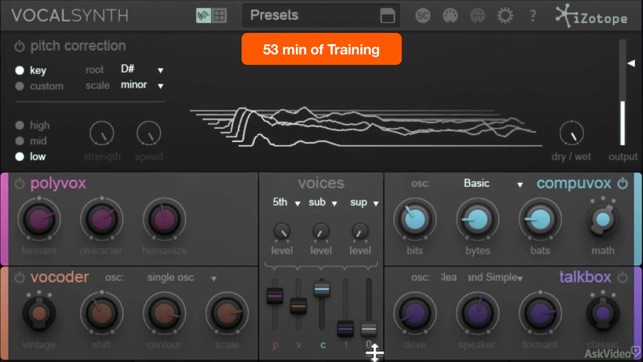The height and width of the screenshot is (362, 643).
Task: Toggle polyvox power button
Action: (19, 183)
